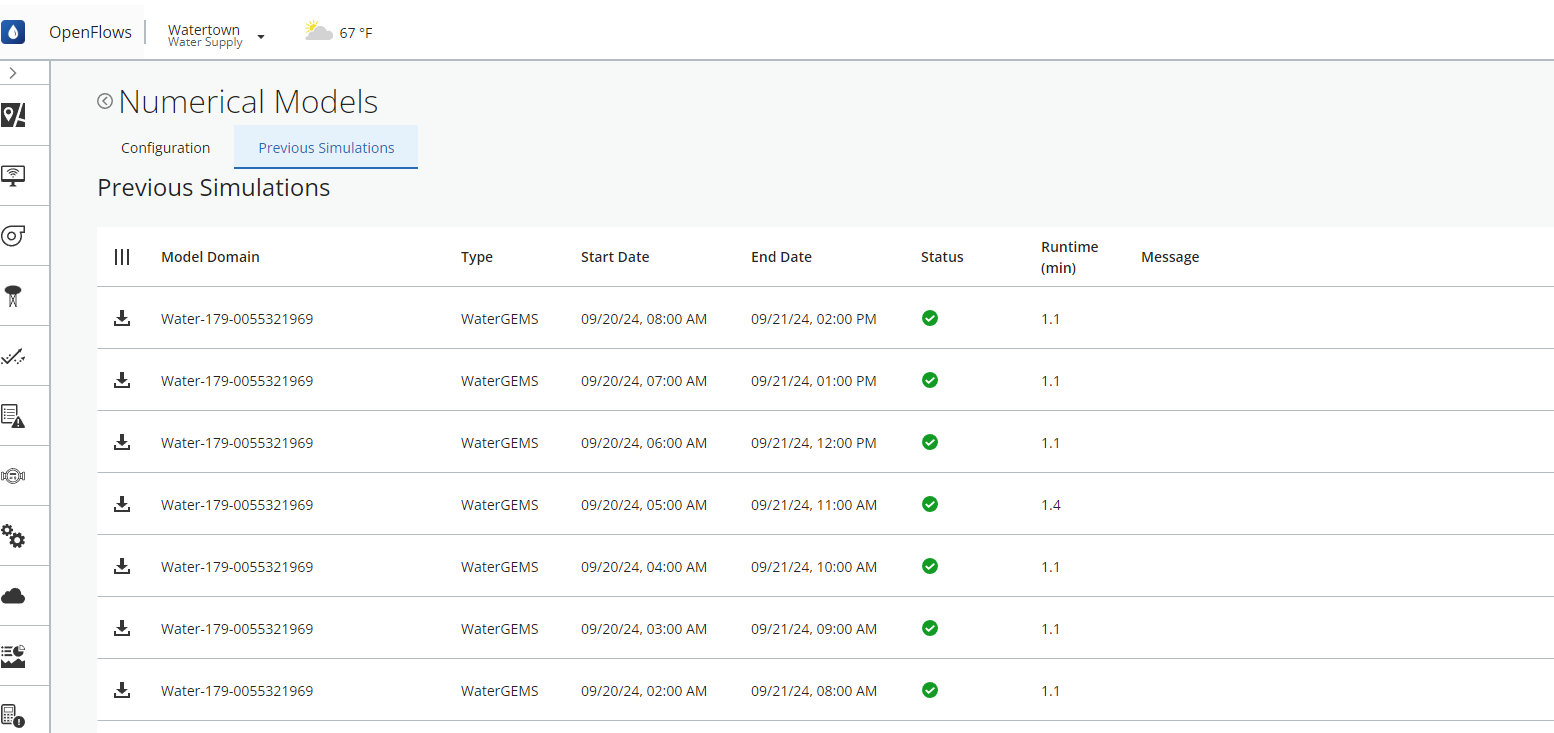This screenshot has width=1554, height=733.
Task: Download the 08:00 AM start simulation
Action: click(122, 319)
